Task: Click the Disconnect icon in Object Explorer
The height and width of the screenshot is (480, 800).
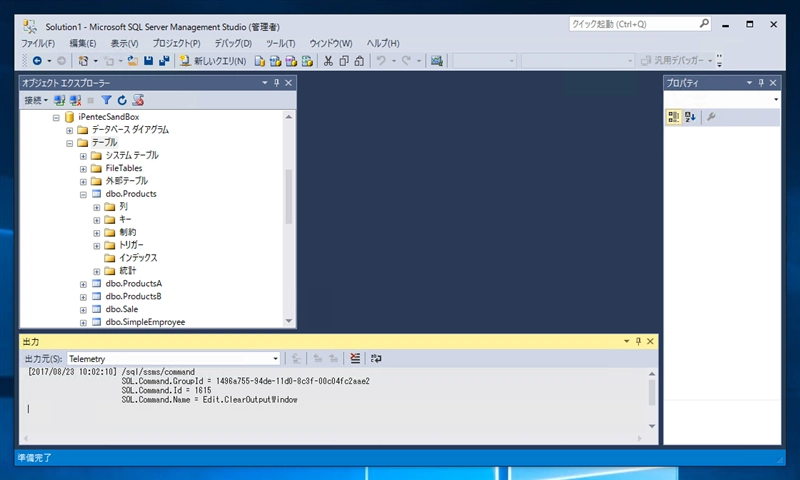Action: click(x=76, y=100)
